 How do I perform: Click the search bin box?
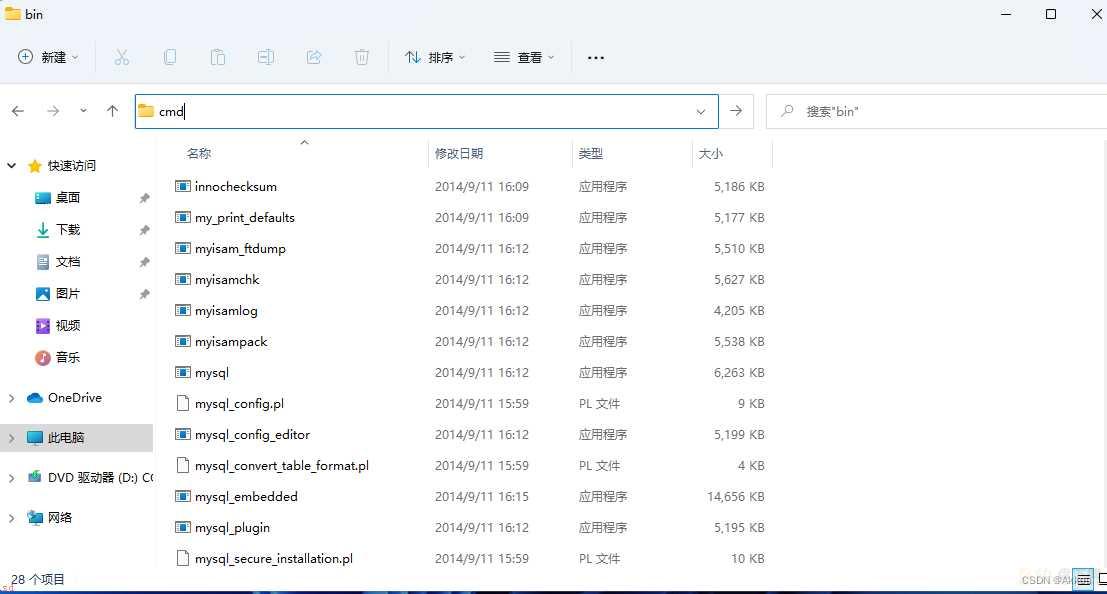[936, 112]
